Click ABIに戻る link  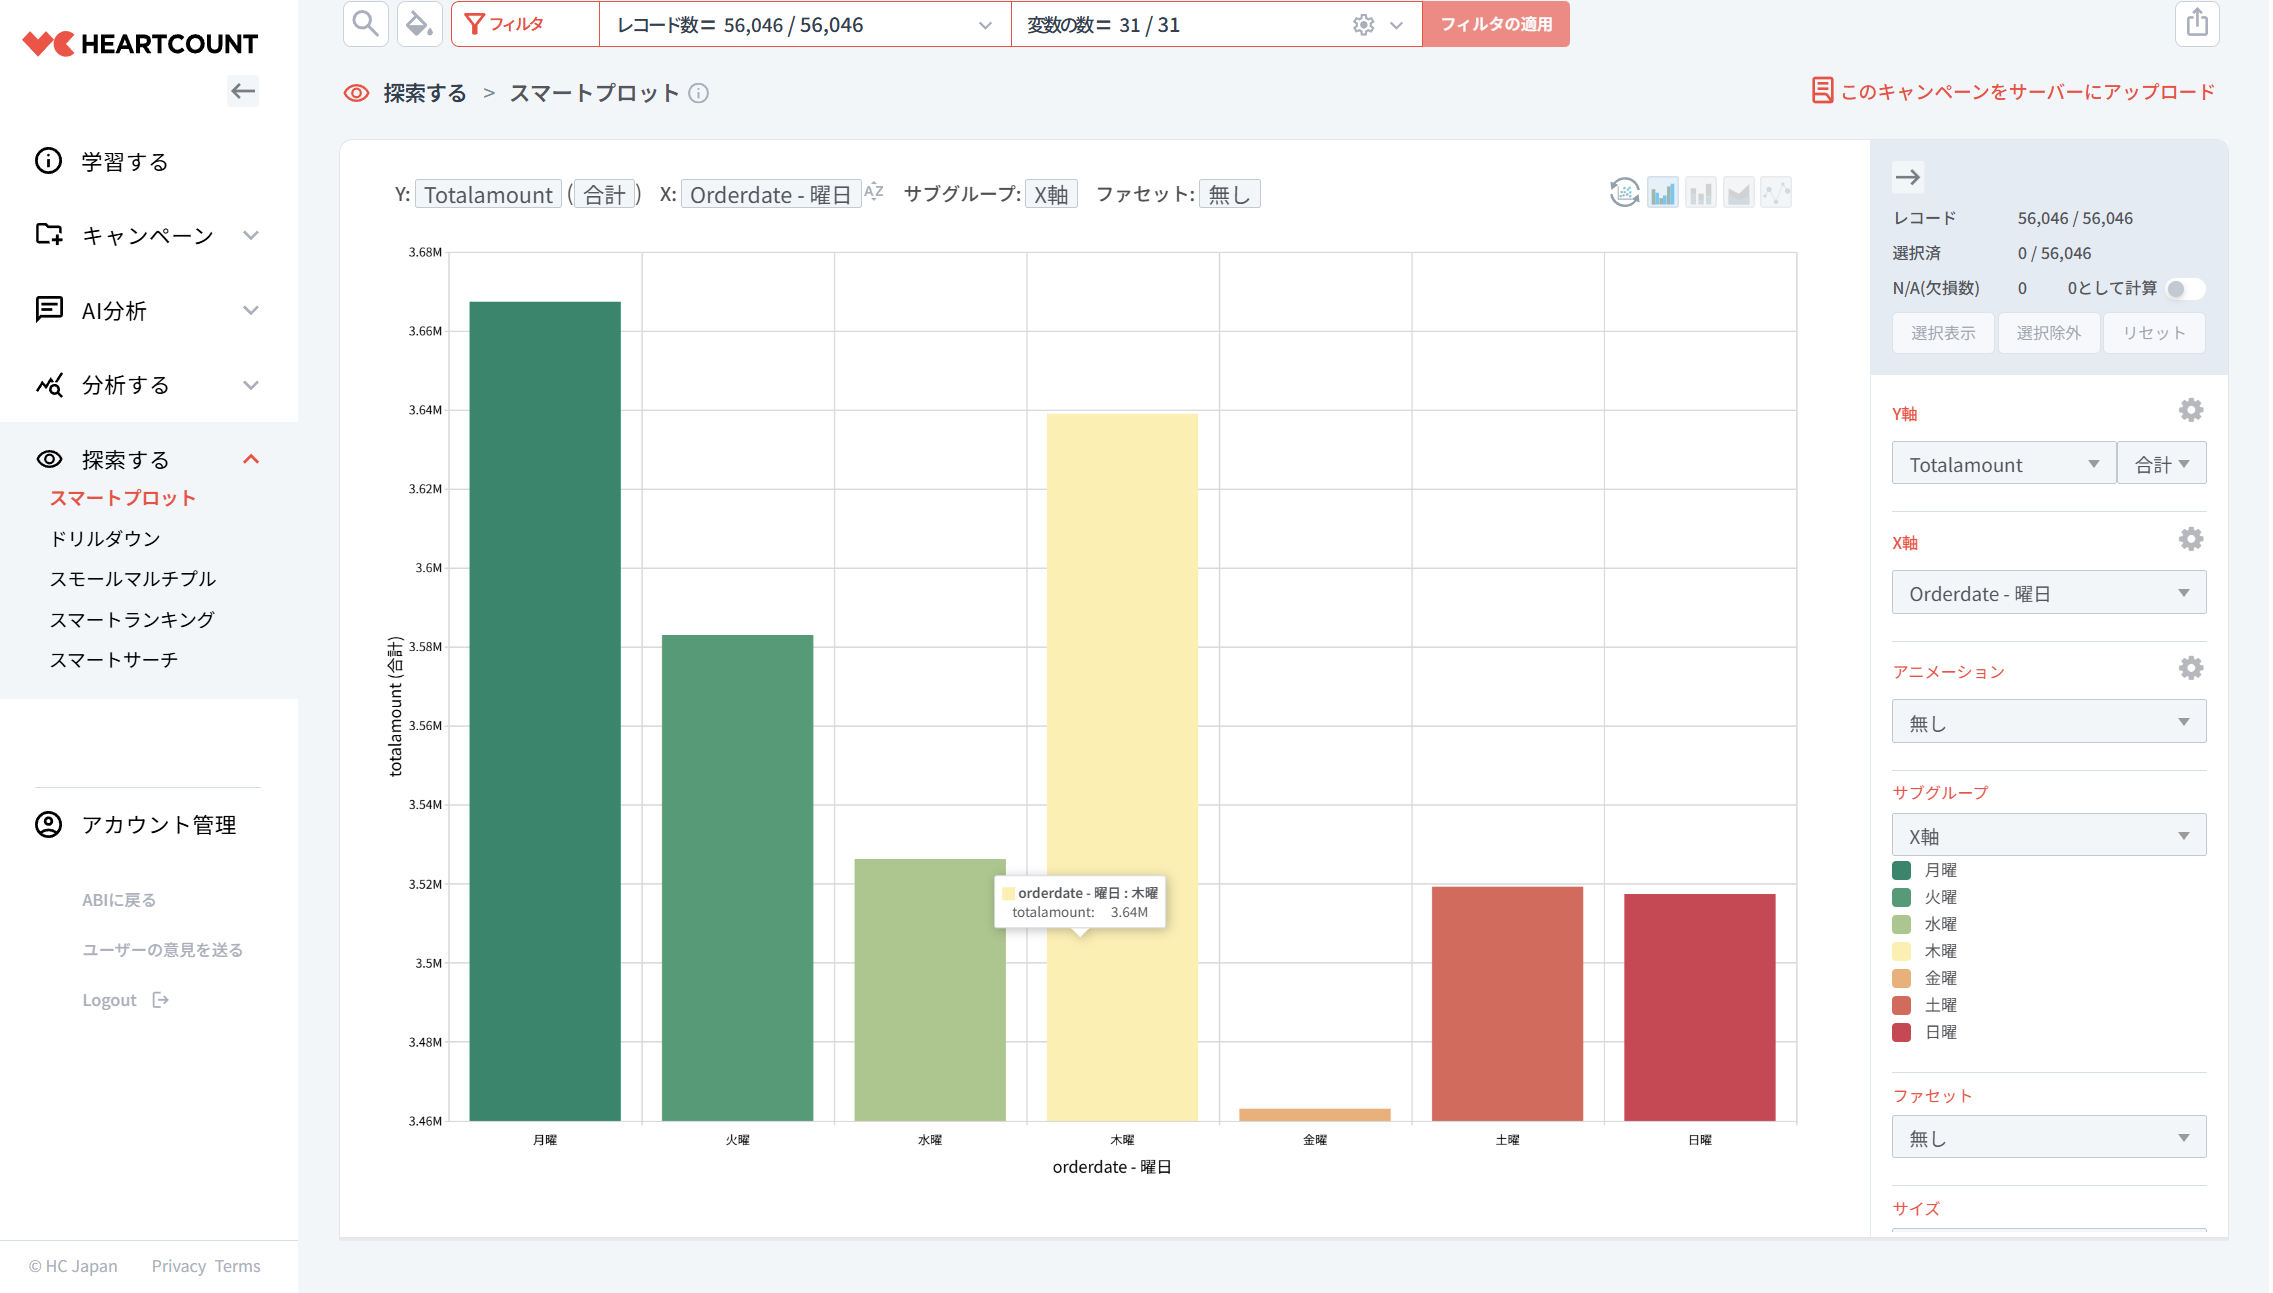click(119, 900)
